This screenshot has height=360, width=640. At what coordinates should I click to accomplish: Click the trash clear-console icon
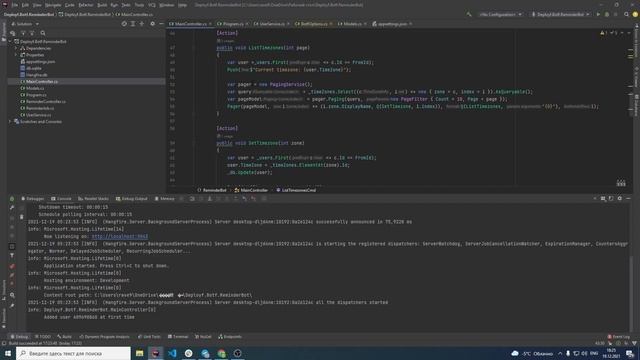click(x=22, y=217)
